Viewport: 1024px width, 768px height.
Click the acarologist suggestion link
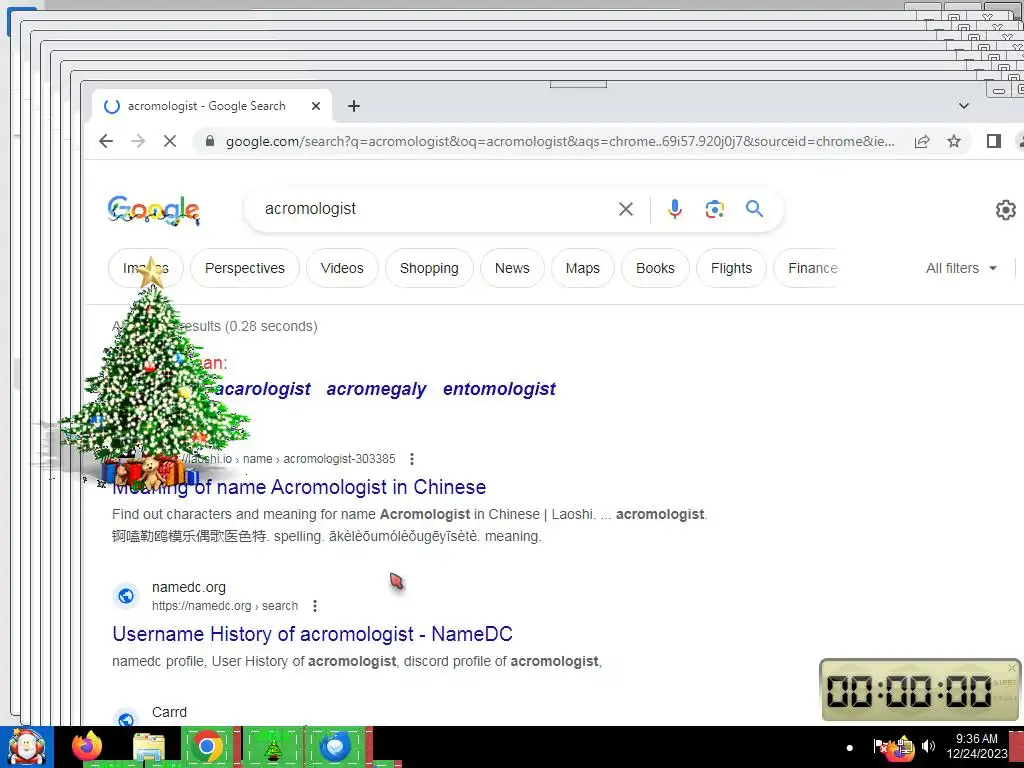pos(263,389)
